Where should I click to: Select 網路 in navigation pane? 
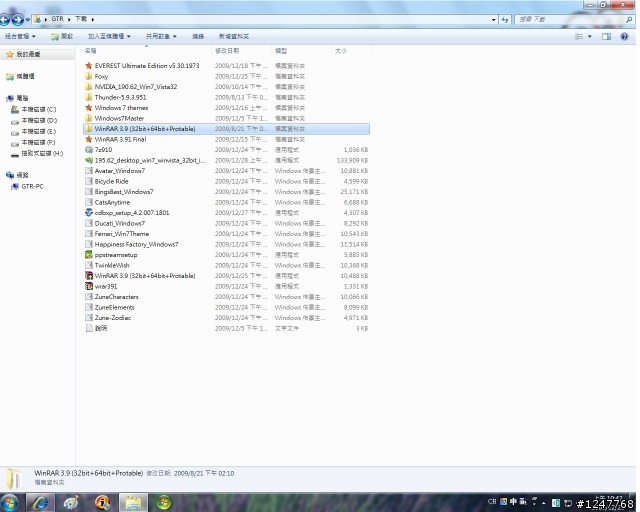click(18, 175)
